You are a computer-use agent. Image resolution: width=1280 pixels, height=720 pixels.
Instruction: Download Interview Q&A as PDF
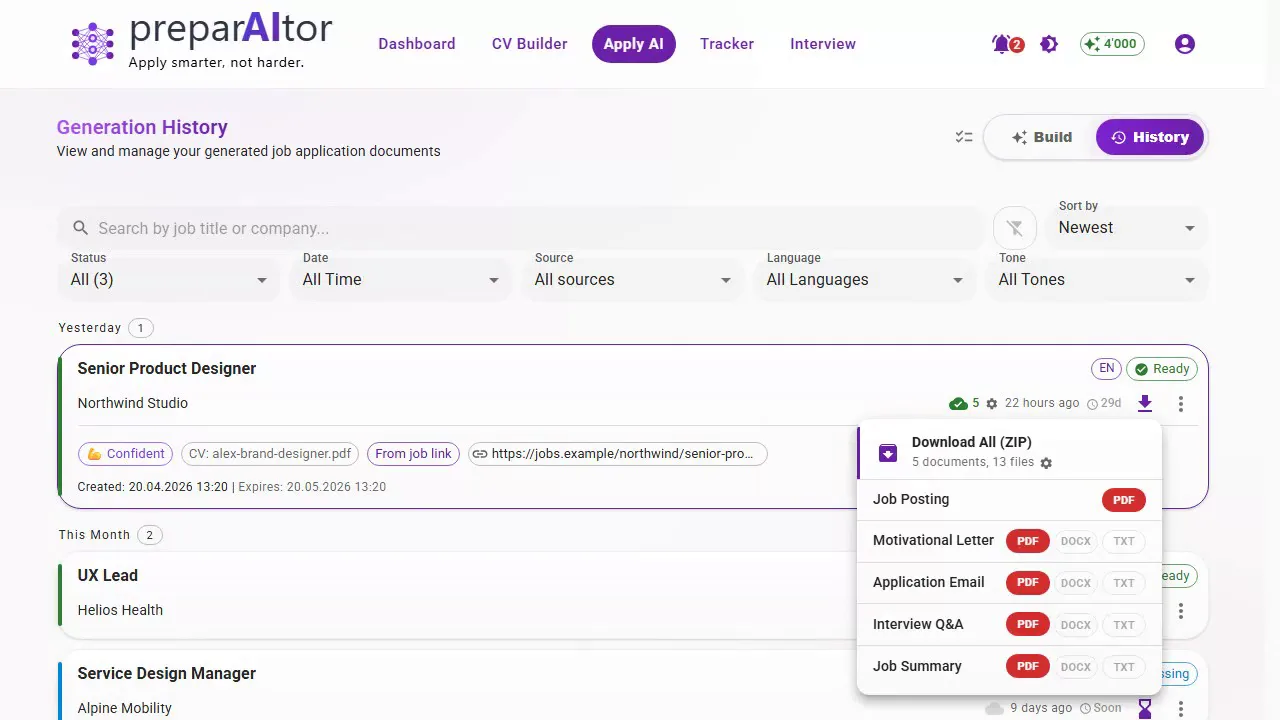click(1028, 625)
